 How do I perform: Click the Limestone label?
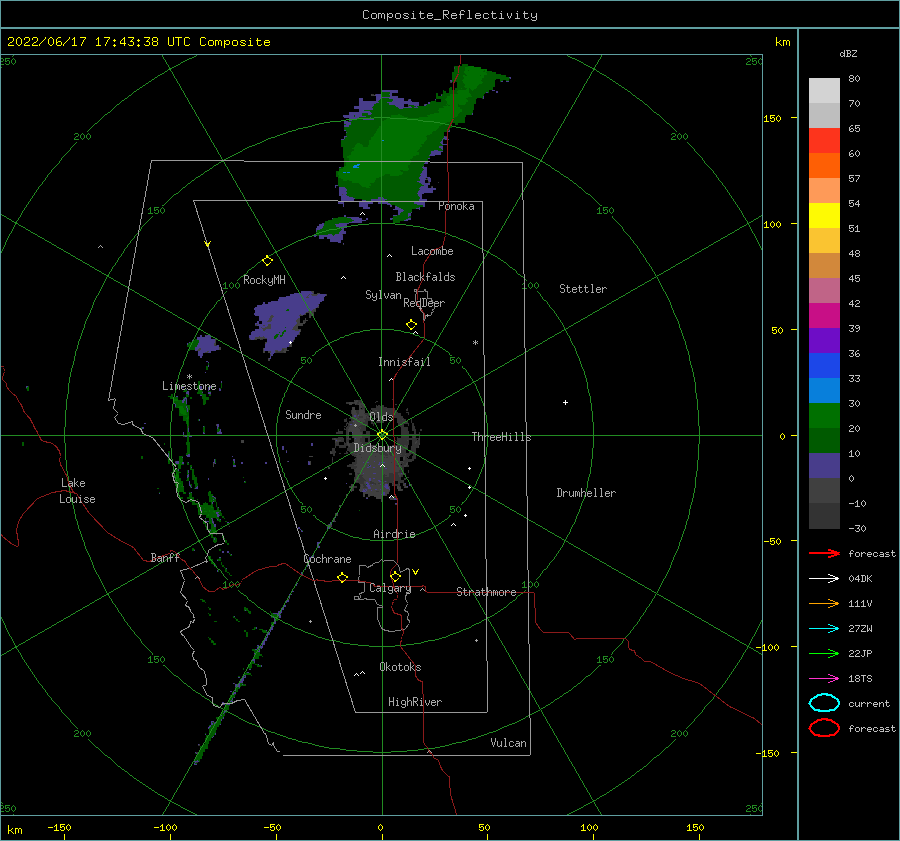point(189,386)
